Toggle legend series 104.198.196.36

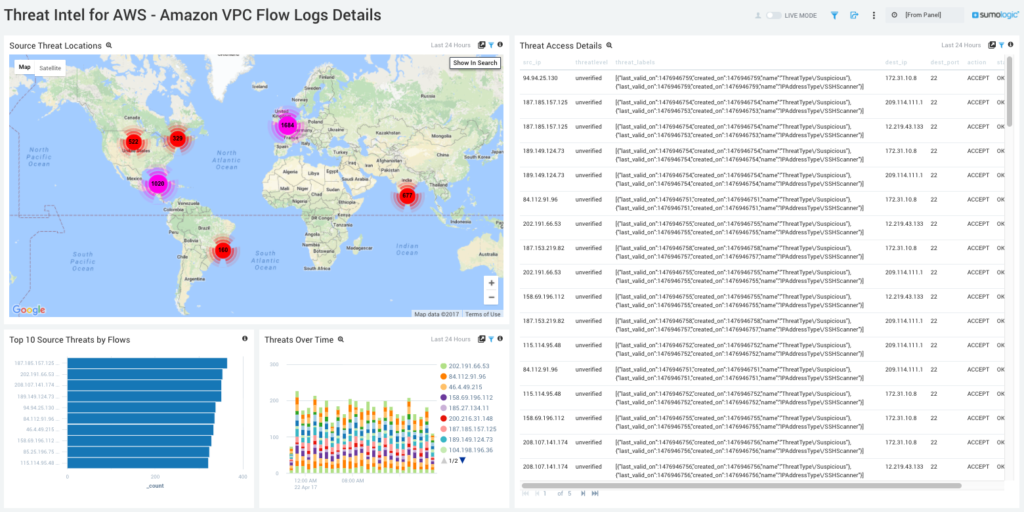tap(466, 450)
